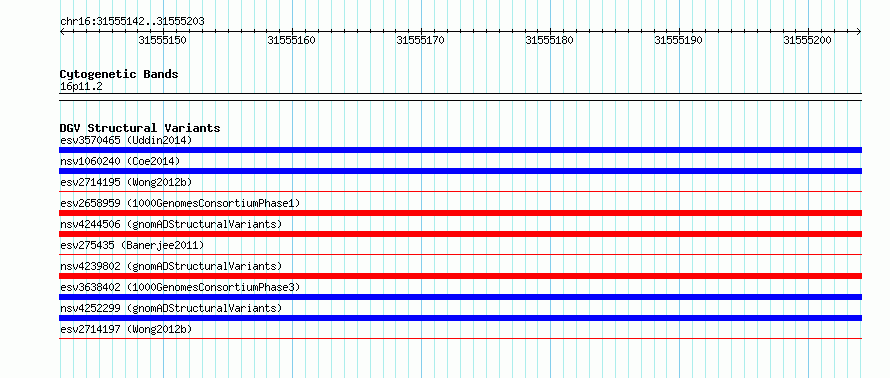Open variant esv3570465 (Uddin2014) label

click(x=126, y=140)
